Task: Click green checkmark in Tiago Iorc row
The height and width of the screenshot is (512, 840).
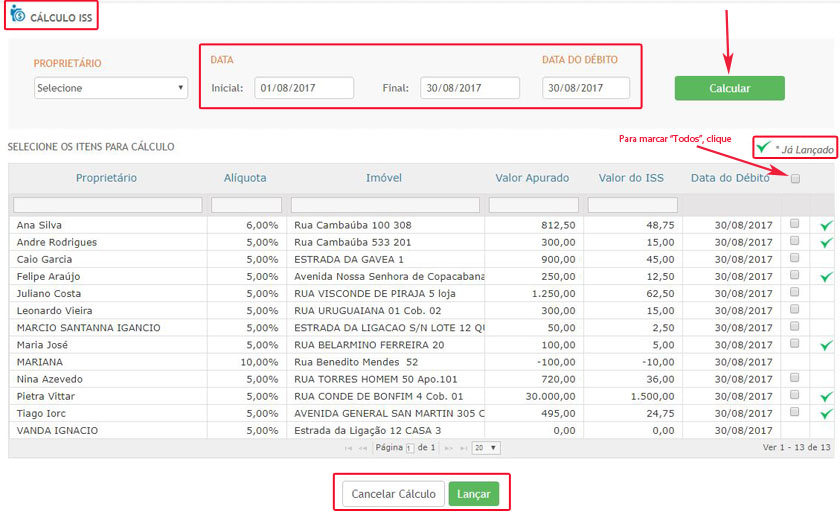Action: coord(825,413)
